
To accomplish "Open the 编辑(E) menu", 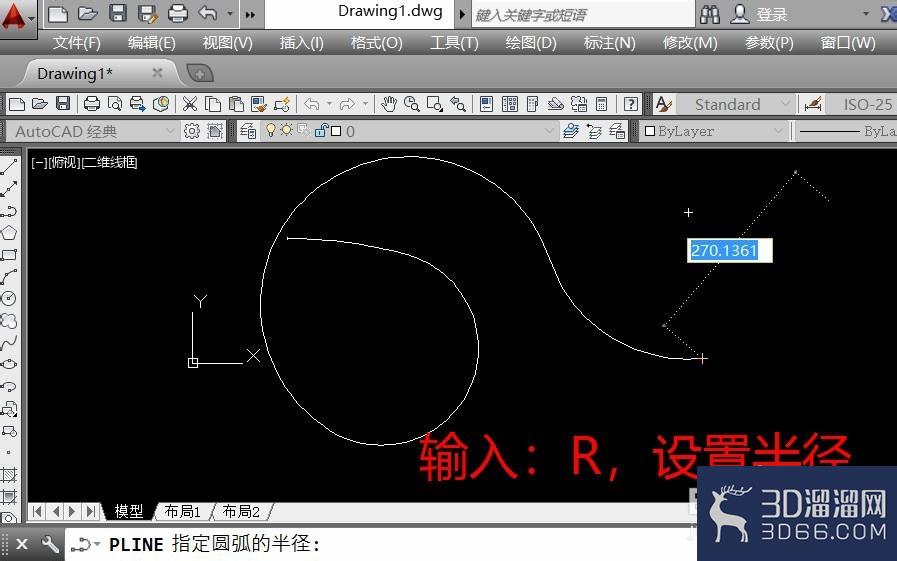I will pyautogui.click(x=152, y=43).
